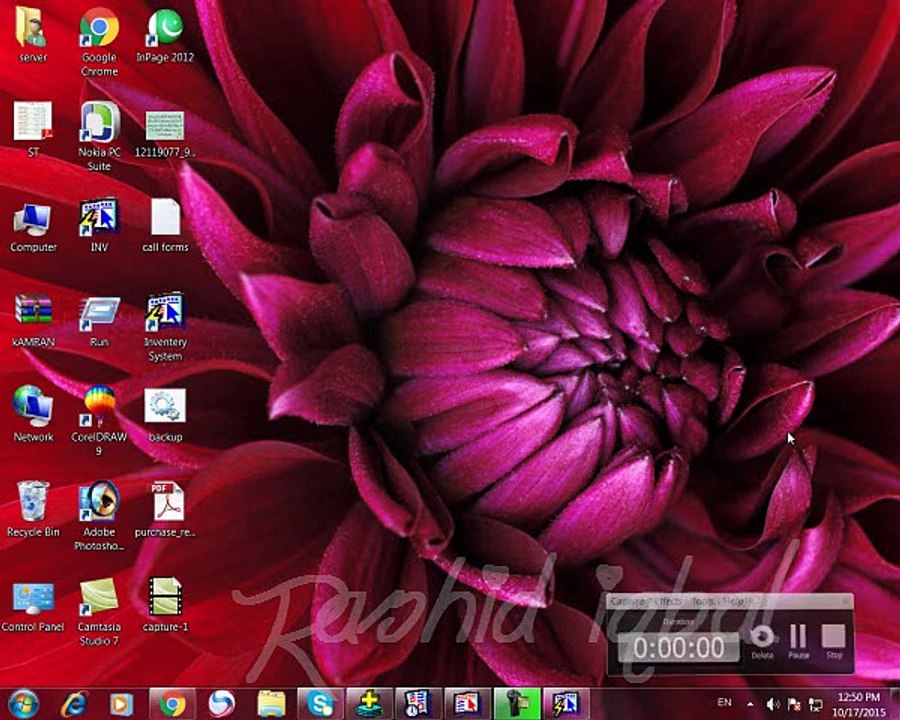Select the Adobe Photoshop shortcut icon
The image size is (900, 720).
pyautogui.click(x=99, y=516)
